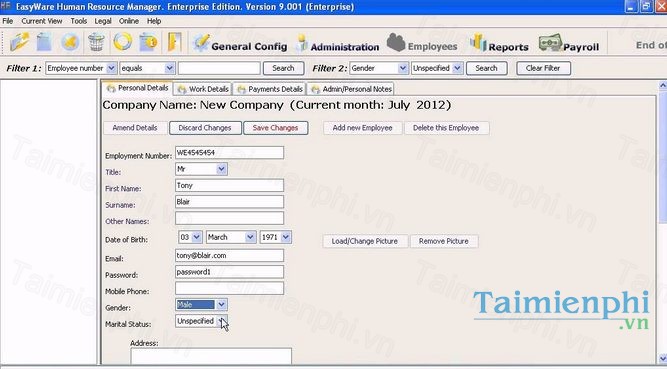The image size is (667, 369).
Task: Click the Add new Employee button
Action: click(x=362, y=128)
